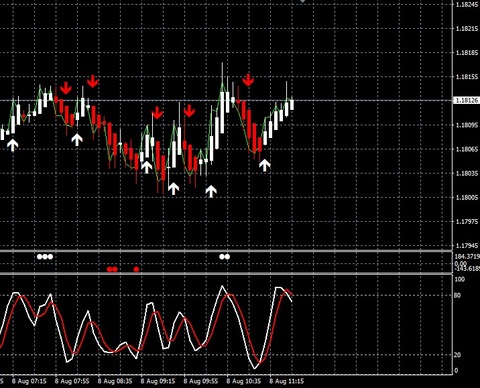Image resolution: width=480 pixels, height=388 pixels.
Task: Click the stochastic 80 level label
Action: 458,295
